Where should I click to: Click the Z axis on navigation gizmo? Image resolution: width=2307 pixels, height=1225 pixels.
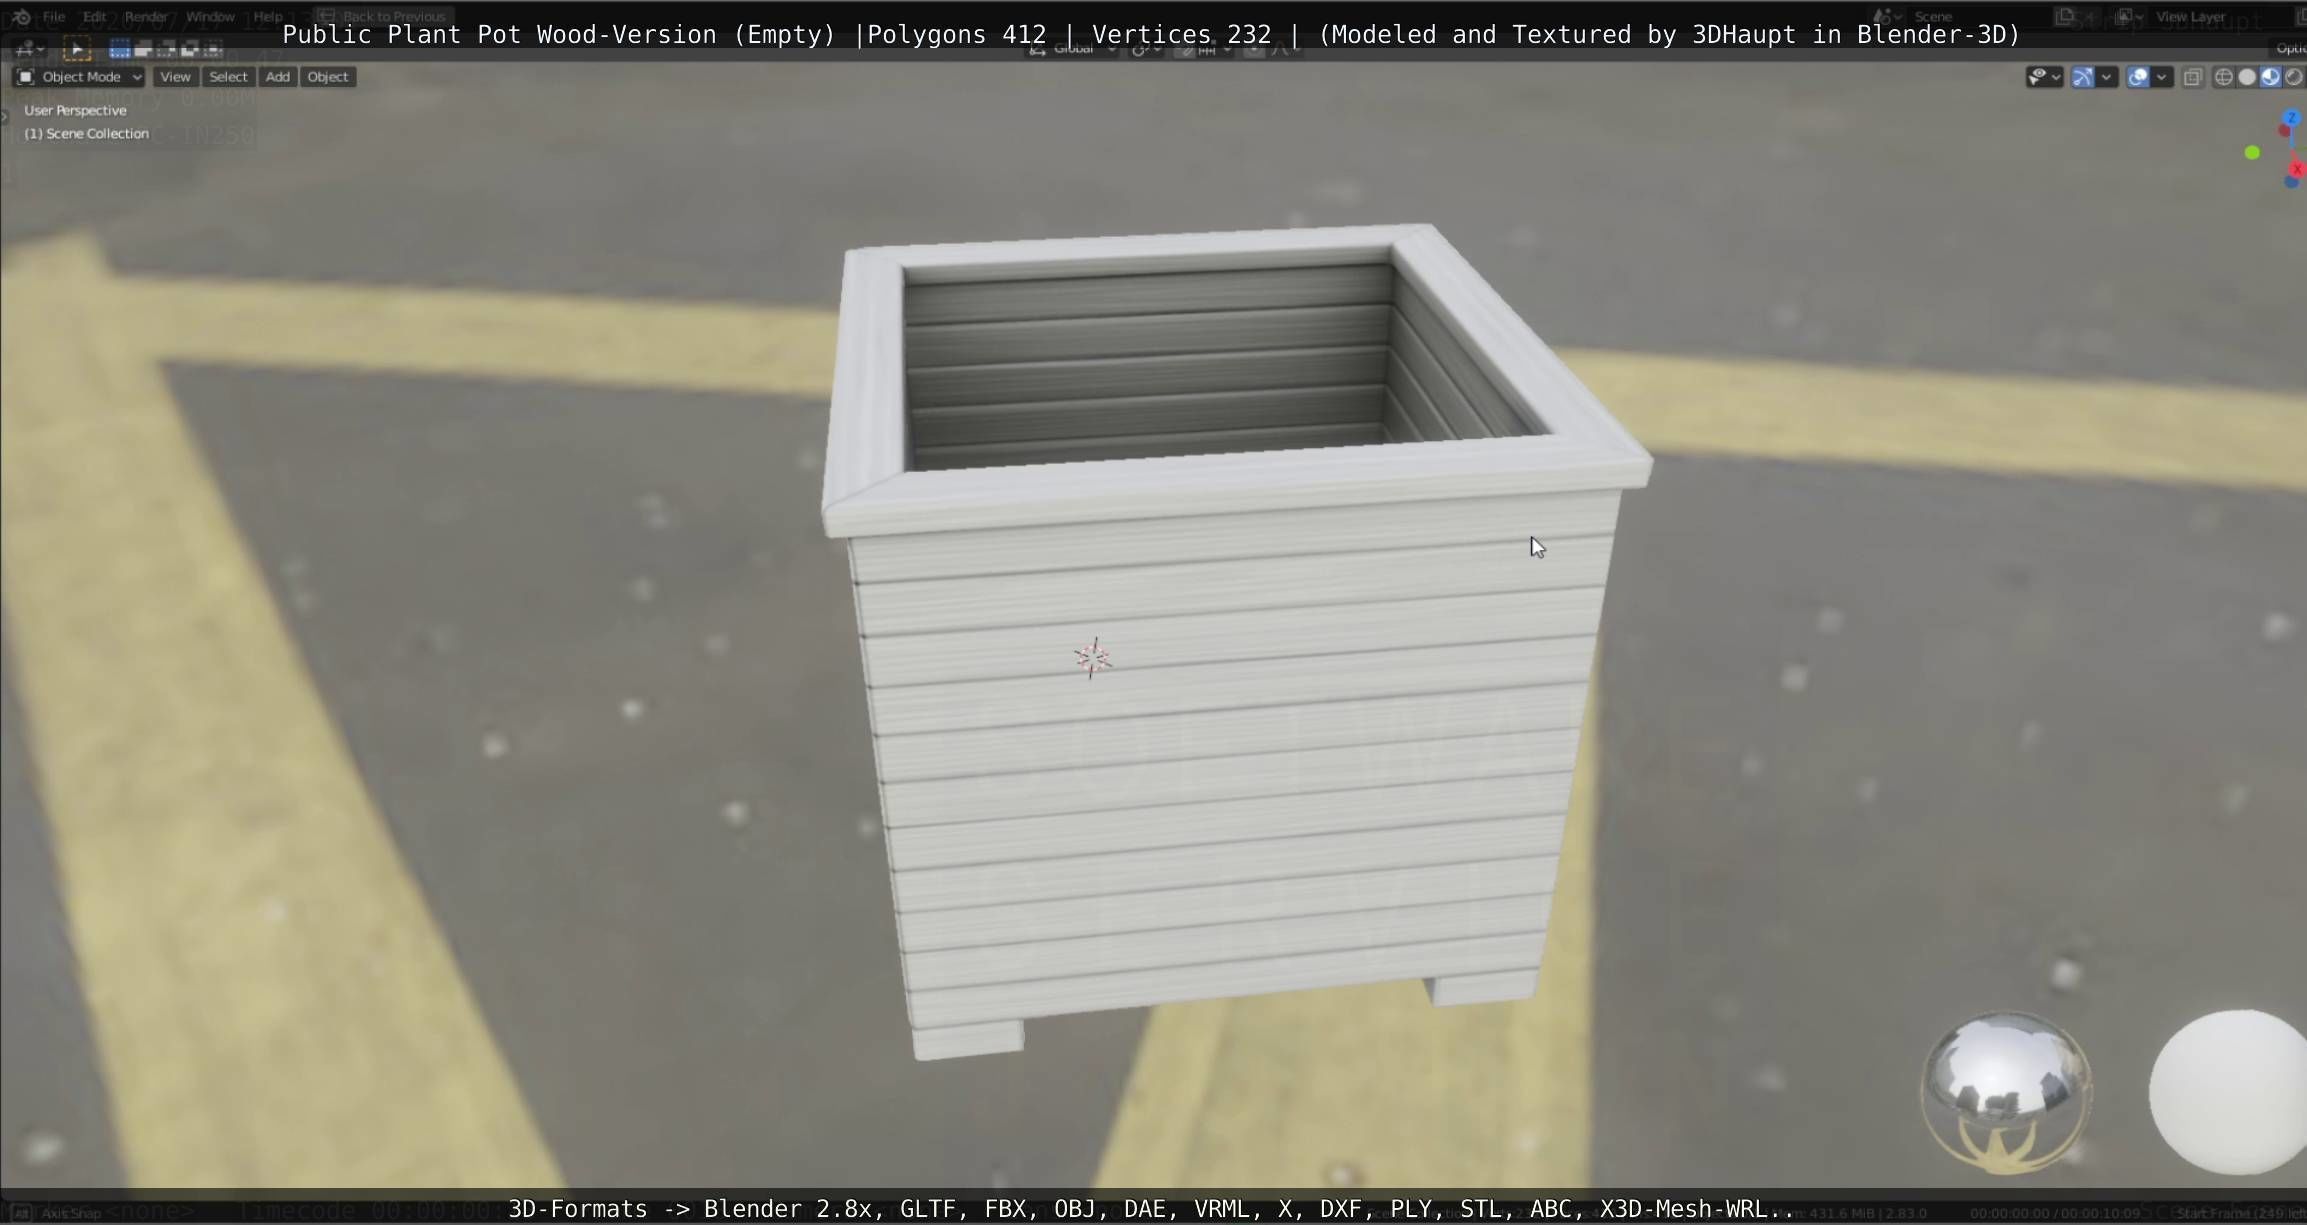coord(2292,118)
